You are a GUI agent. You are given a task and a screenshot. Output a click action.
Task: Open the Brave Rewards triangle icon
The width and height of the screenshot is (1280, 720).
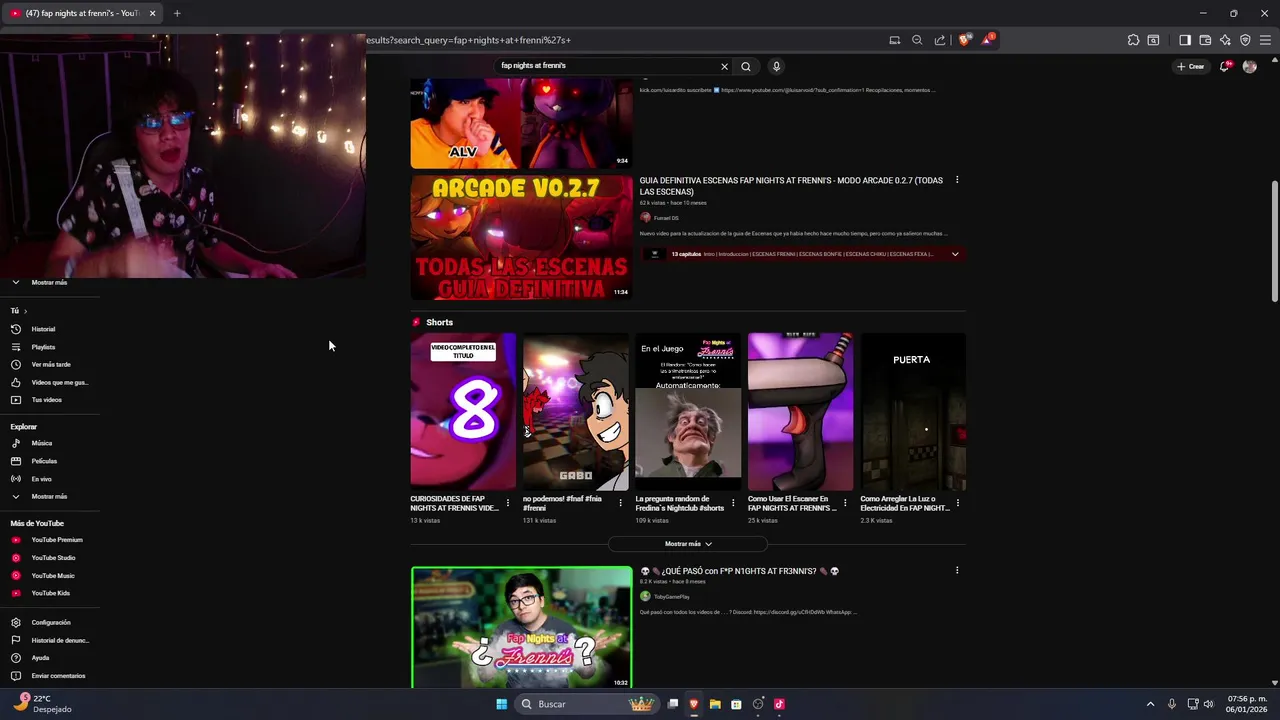(x=988, y=40)
